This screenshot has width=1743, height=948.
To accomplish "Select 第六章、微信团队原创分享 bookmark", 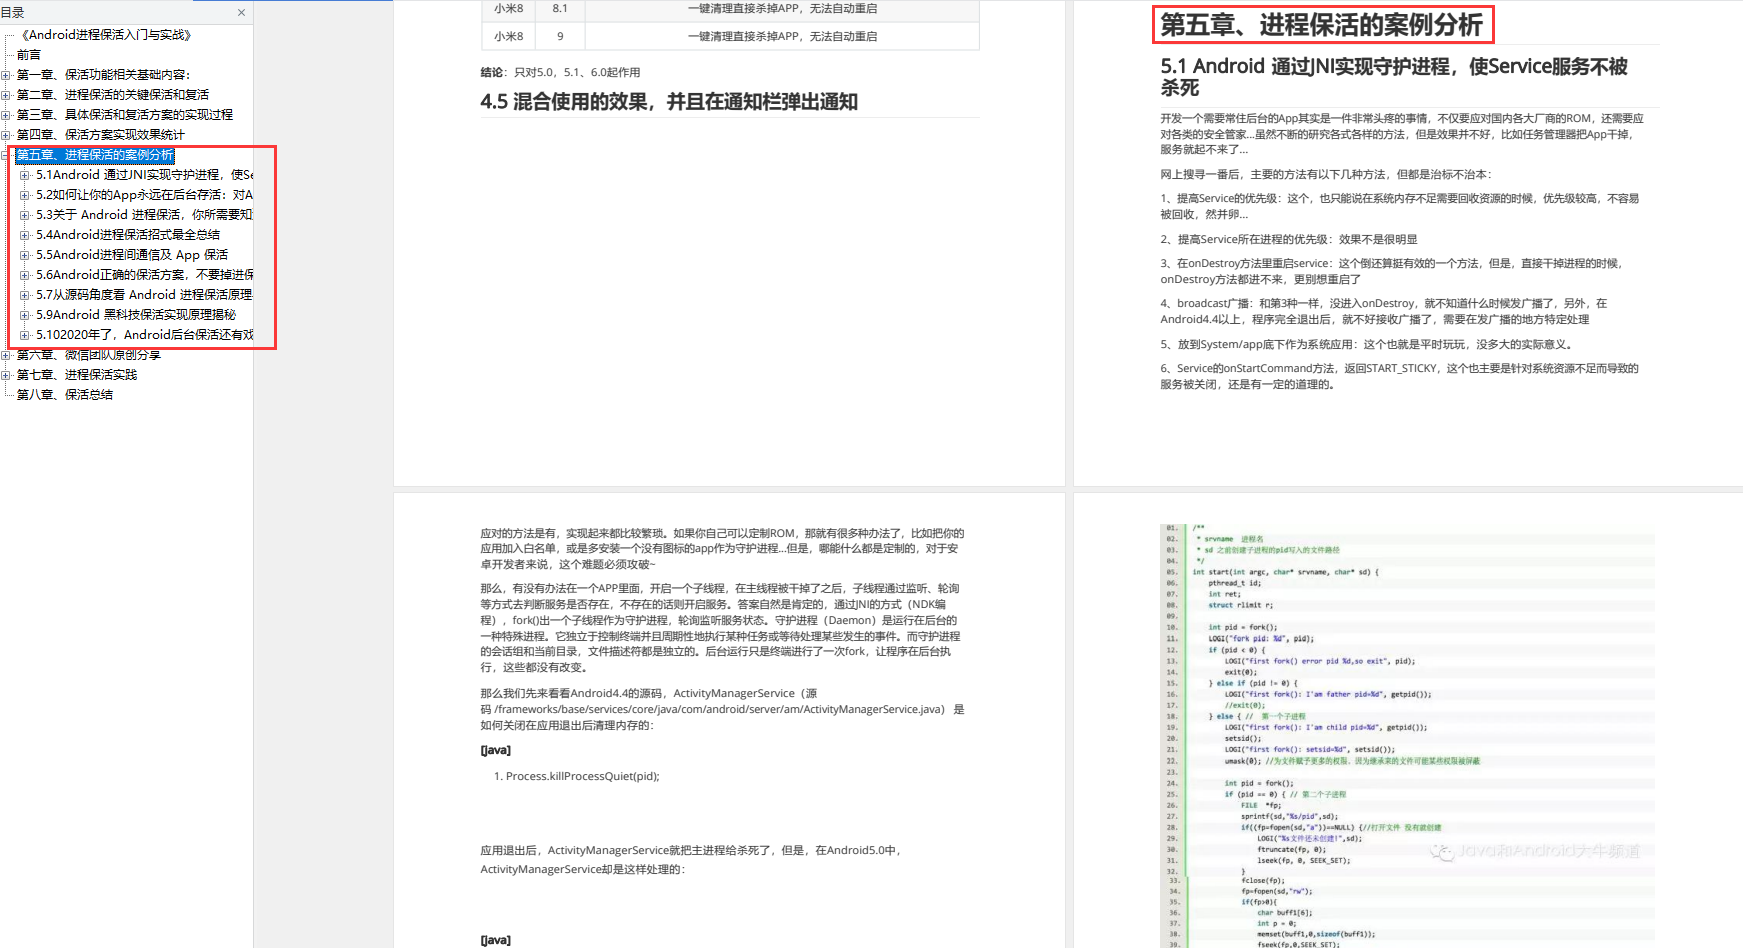I will click(x=89, y=355).
